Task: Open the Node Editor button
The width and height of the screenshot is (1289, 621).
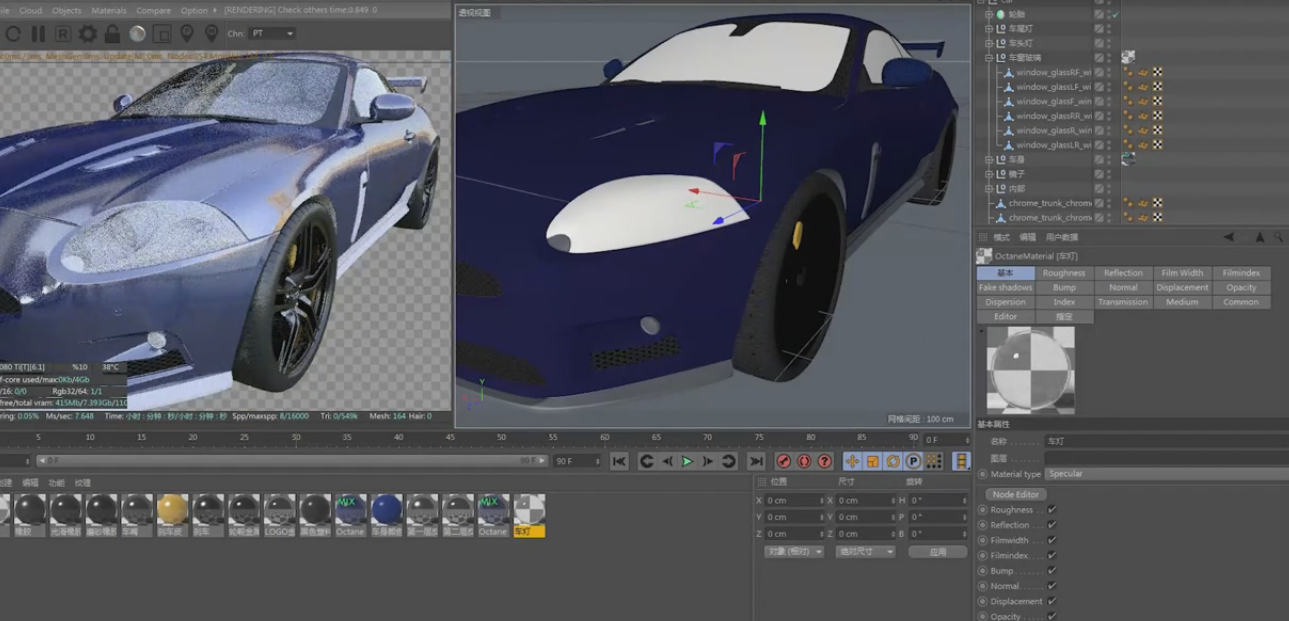Action: point(1016,494)
